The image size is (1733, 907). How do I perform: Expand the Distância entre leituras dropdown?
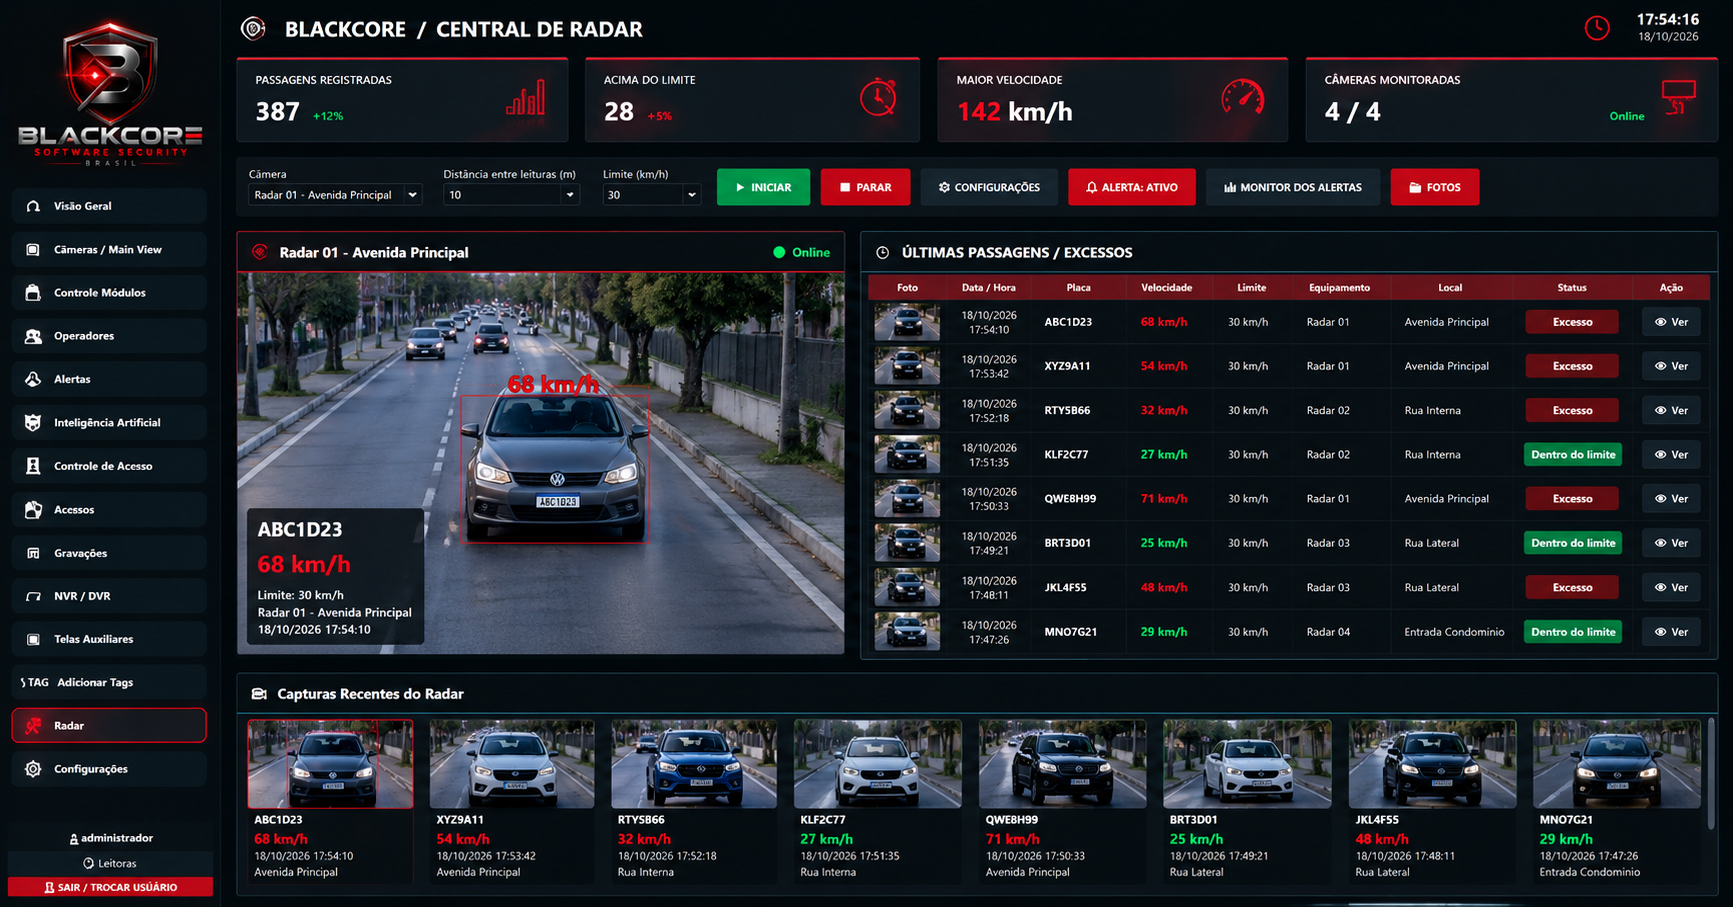coord(511,195)
